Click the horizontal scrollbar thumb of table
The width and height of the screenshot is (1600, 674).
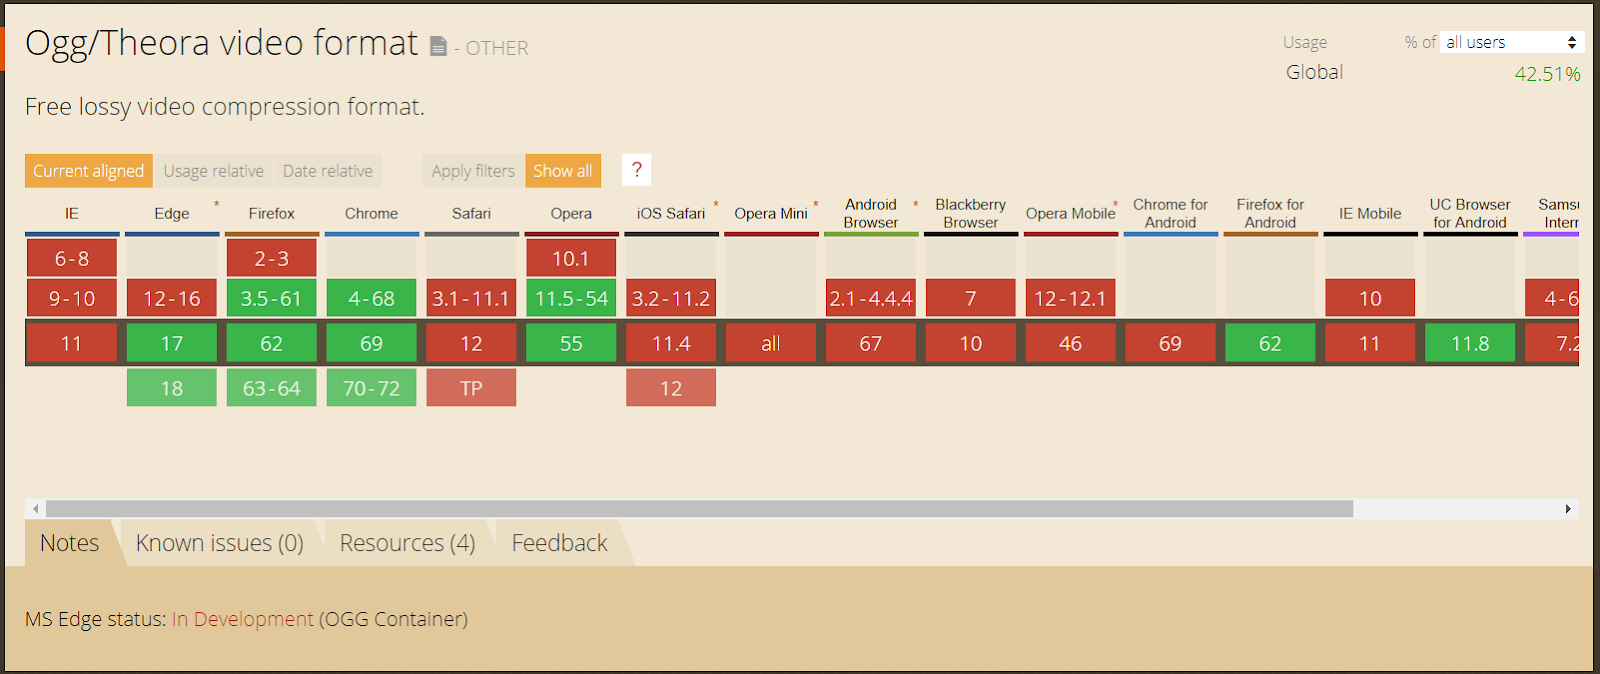click(699, 509)
